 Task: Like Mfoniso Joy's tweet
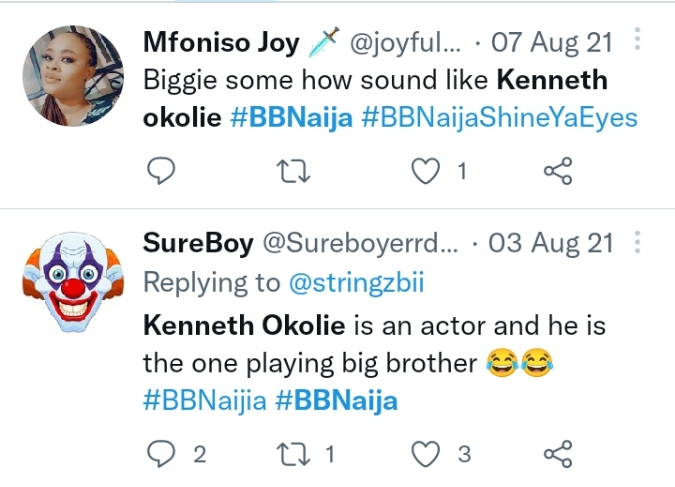tap(427, 171)
